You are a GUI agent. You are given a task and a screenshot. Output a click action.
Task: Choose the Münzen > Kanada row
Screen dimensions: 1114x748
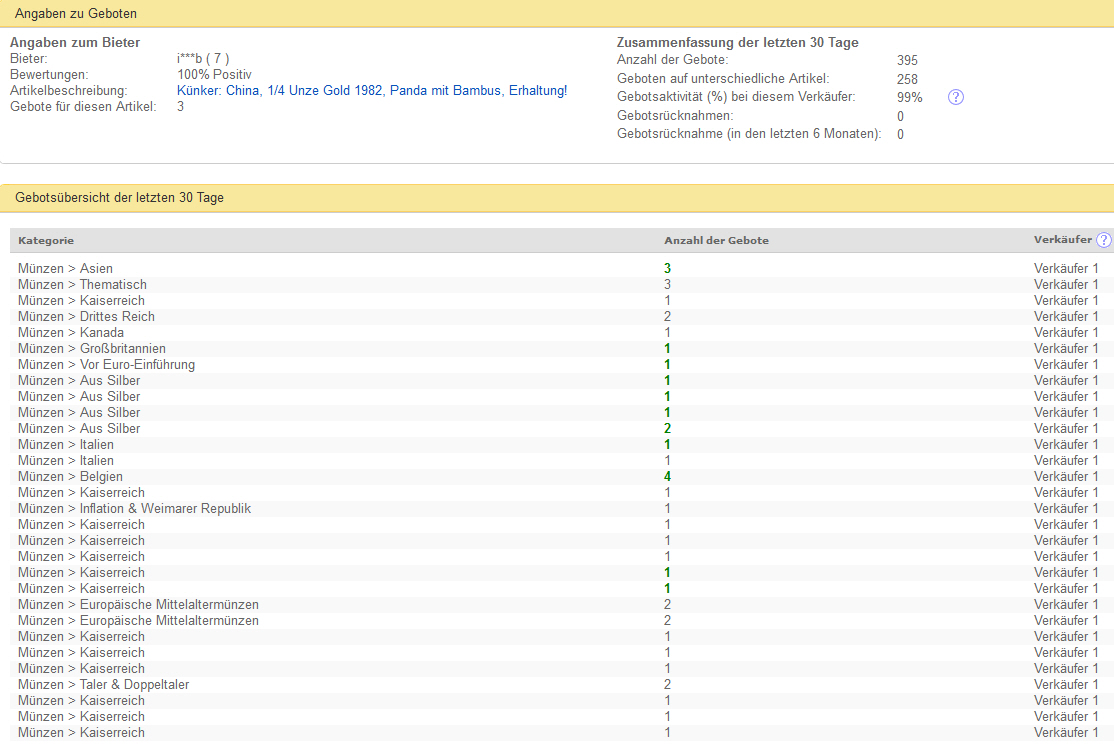[x=71, y=333]
